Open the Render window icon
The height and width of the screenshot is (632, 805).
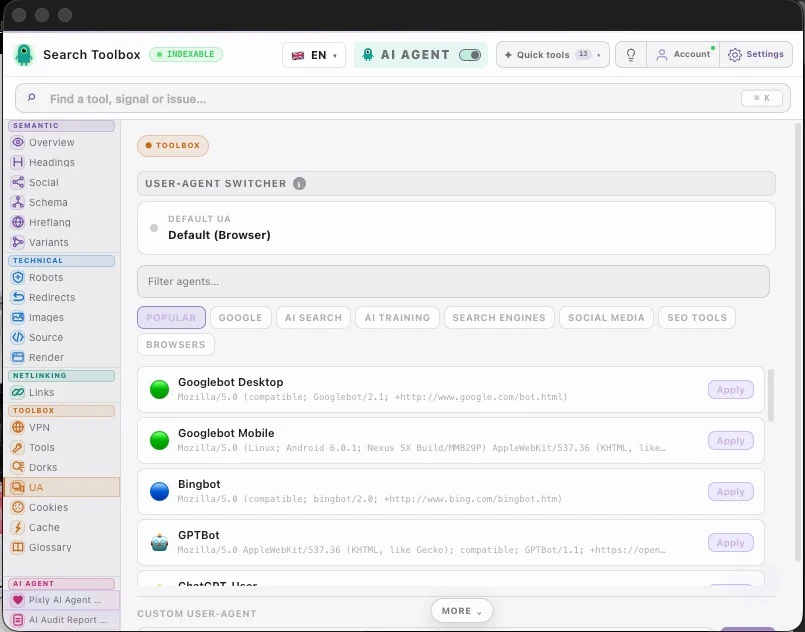pos(18,357)
